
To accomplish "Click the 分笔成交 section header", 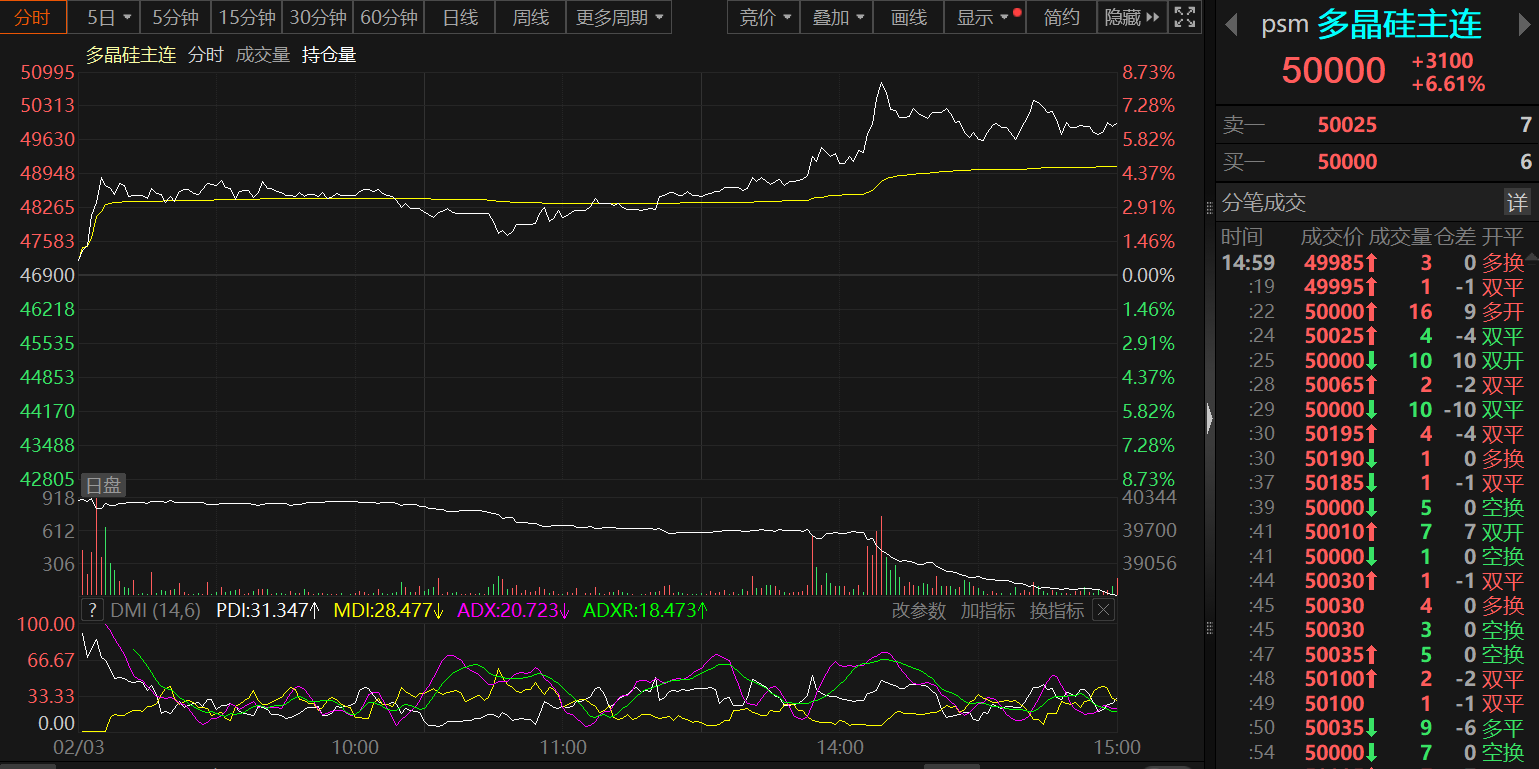I will pyautogui.click(x=1264, y=203).
